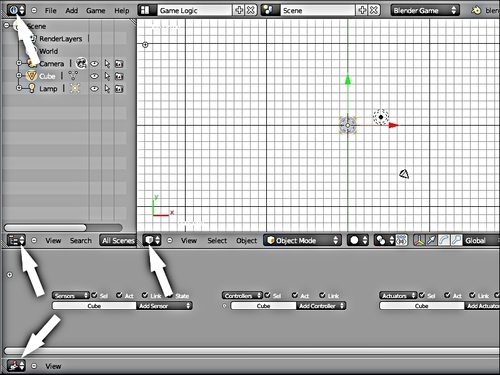This screenshot has width=500, height=375.
Task: Enable the scale manipulator
Action: click(x=456, y=240)
